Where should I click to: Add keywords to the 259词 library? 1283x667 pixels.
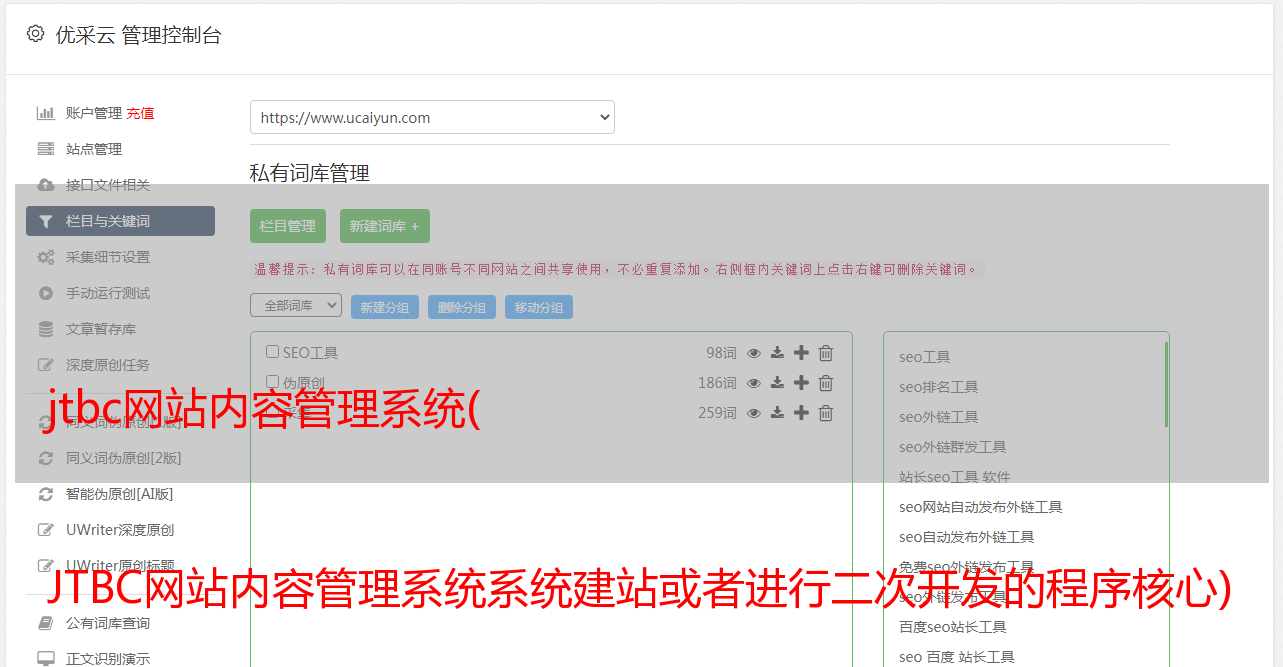[x=801, y=413]
